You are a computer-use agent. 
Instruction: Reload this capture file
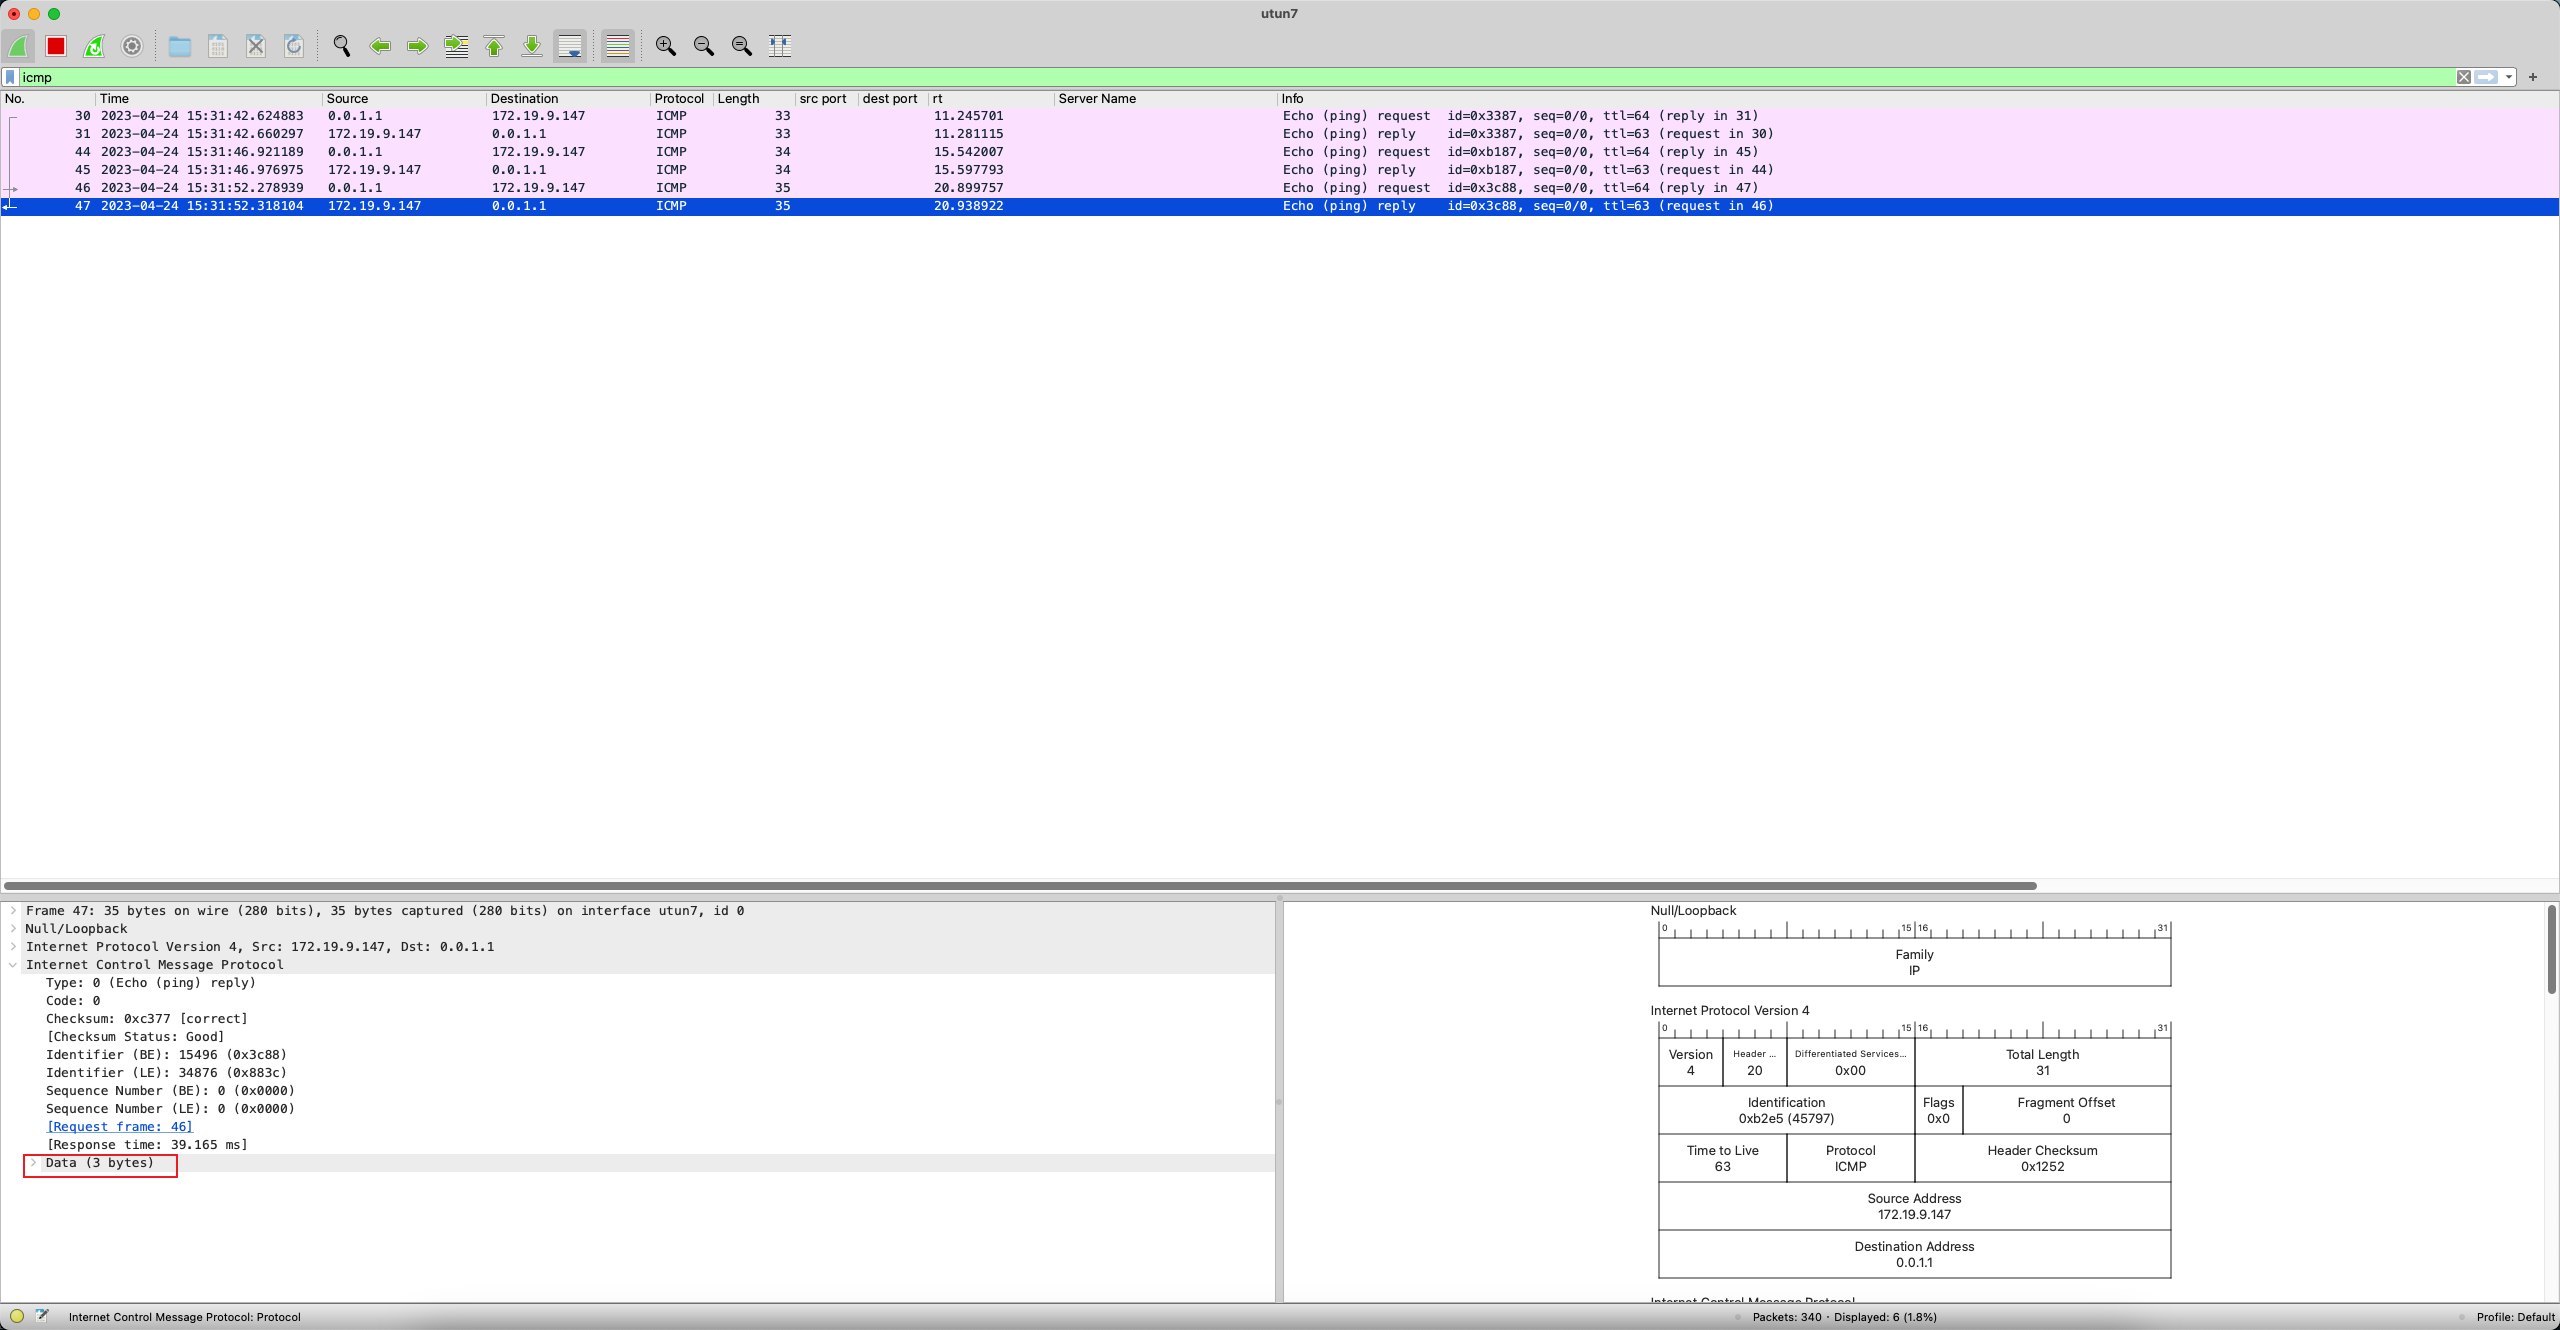tap(294, 46)
